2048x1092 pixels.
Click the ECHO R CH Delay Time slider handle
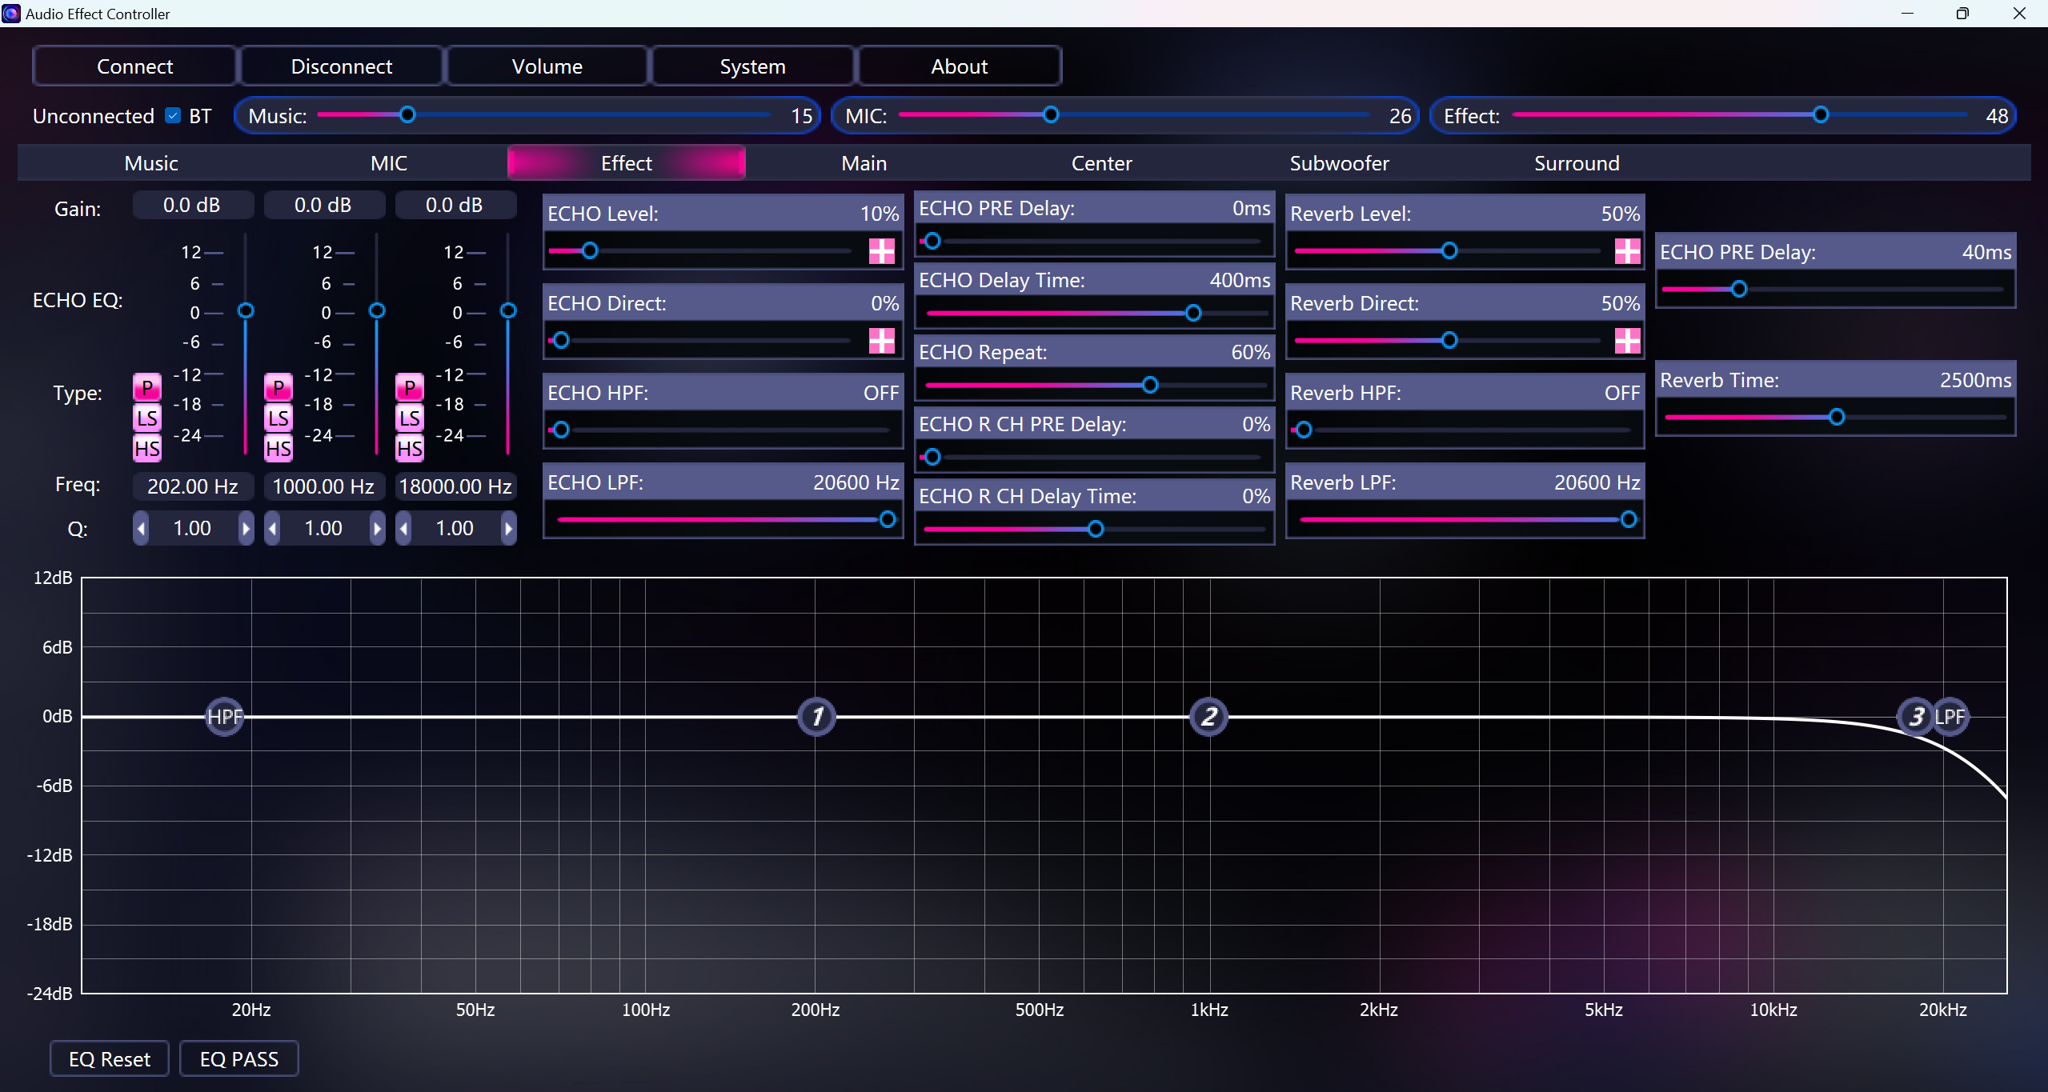tap(1095, 529)
